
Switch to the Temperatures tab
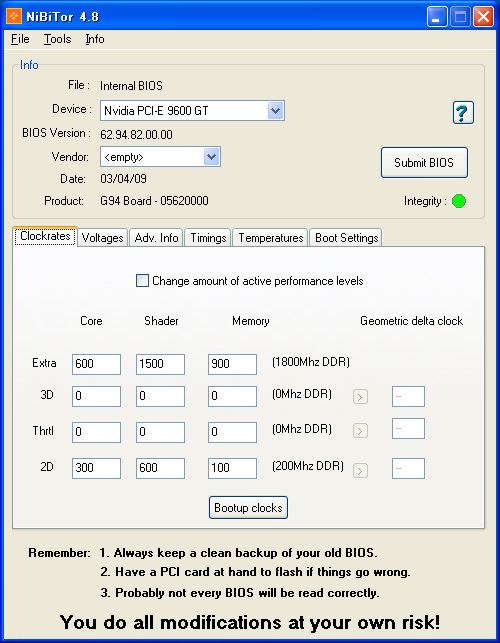click(x=270, y=238)
